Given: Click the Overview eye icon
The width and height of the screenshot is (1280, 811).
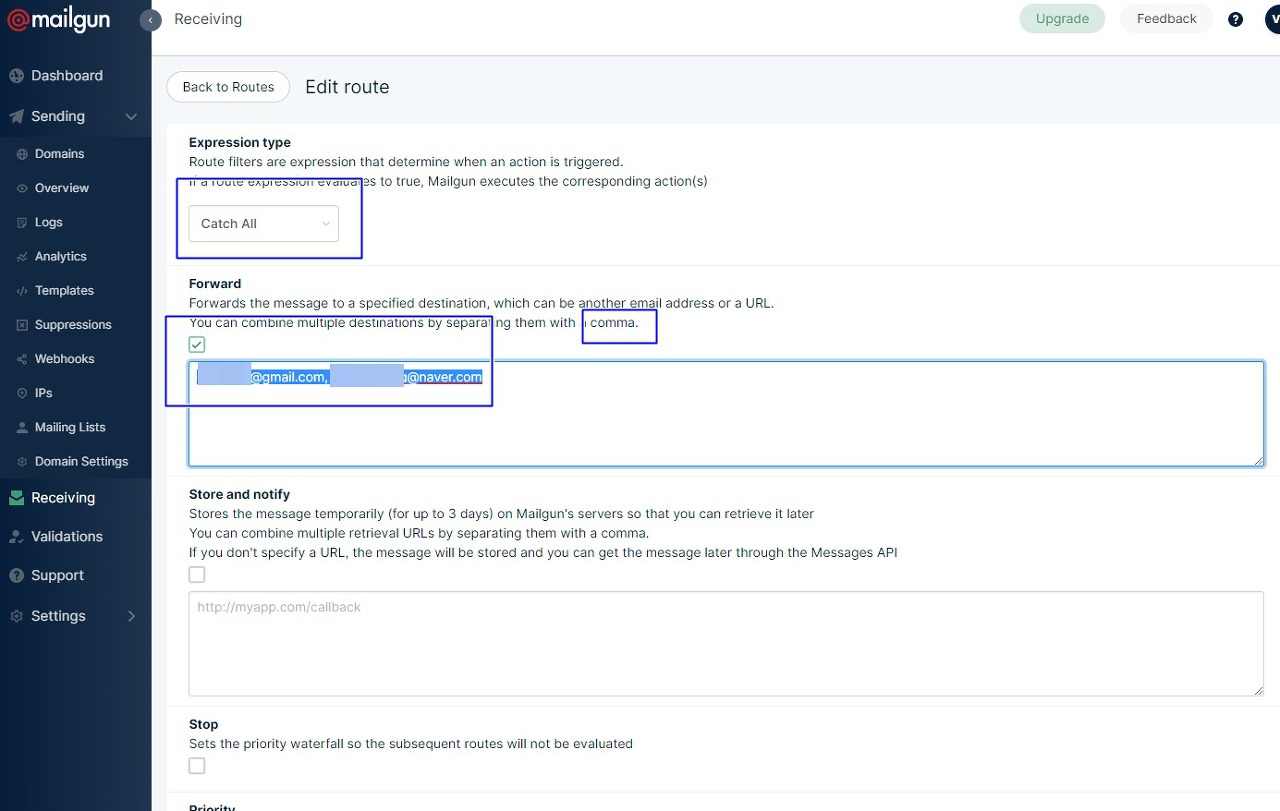Looking at the screenshot, I should (22, 188).
